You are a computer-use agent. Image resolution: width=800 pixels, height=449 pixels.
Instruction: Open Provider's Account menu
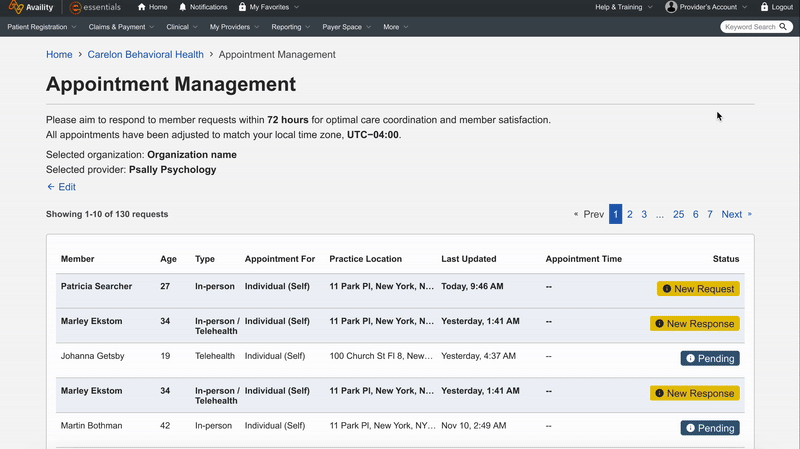pyautogui.click(x=708, y=7)
